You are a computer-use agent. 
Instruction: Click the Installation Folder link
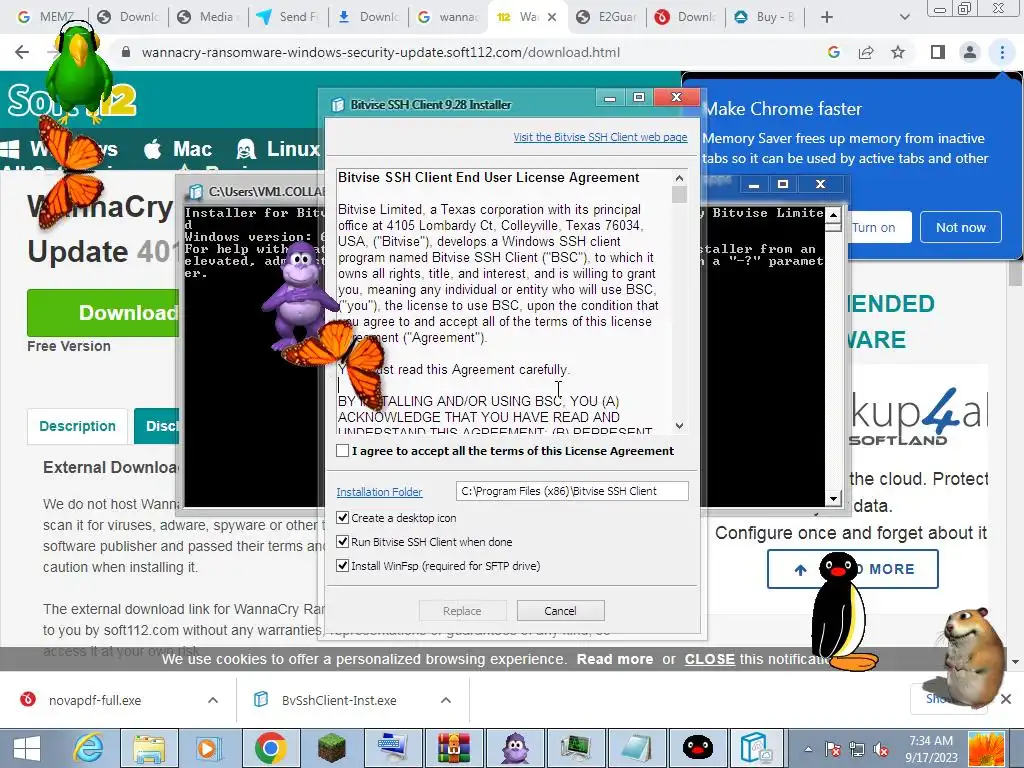pyautogui.click(x=379, y=492)
